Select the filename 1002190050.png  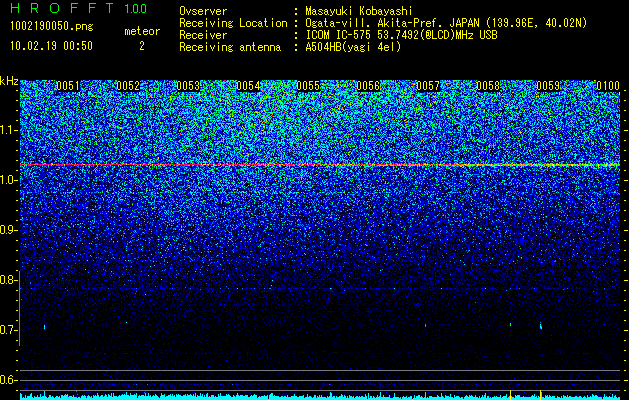51,27
